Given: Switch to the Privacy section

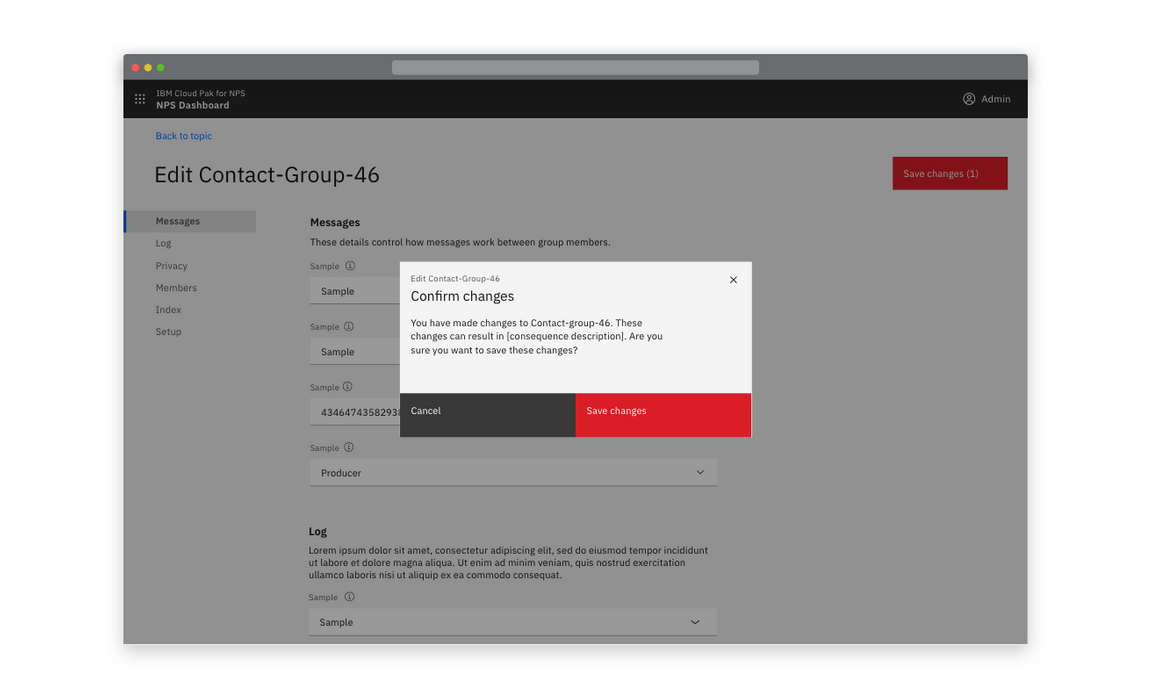Looking at the screenshot, I should click(x=171, y=265).
